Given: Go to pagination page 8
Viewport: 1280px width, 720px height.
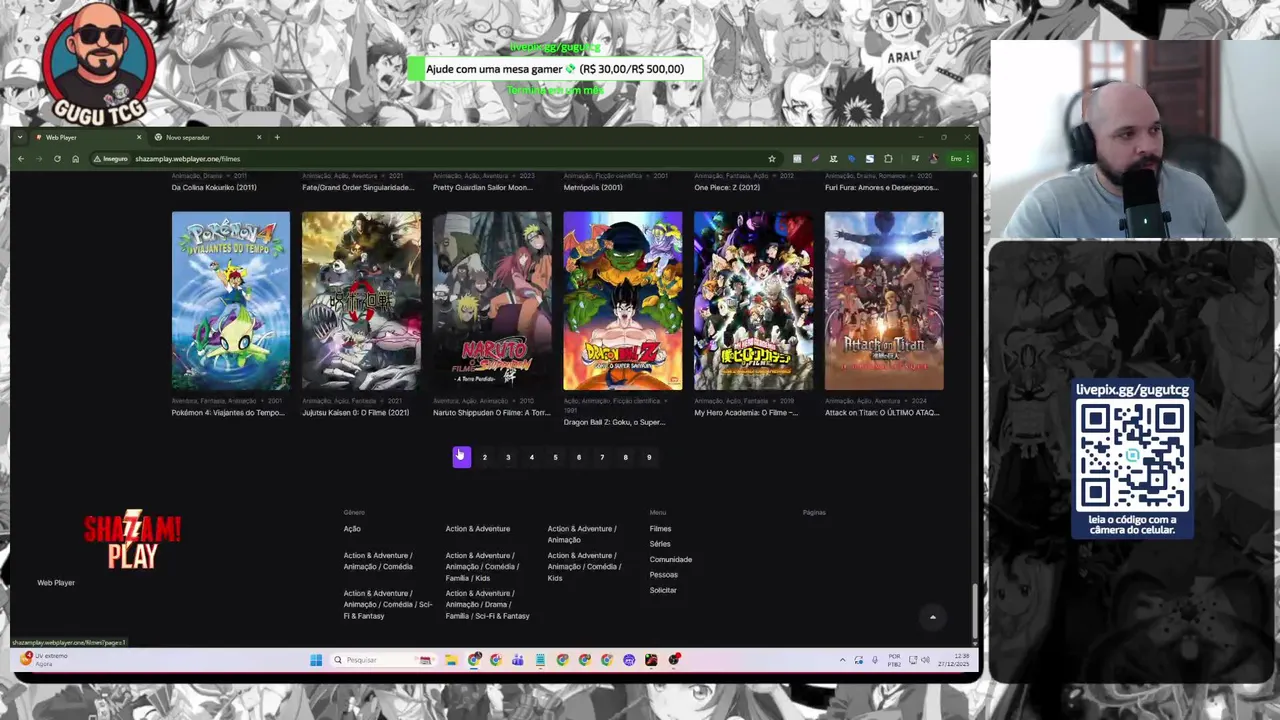Looking at the screenshot, I should (x=626, y=458).
